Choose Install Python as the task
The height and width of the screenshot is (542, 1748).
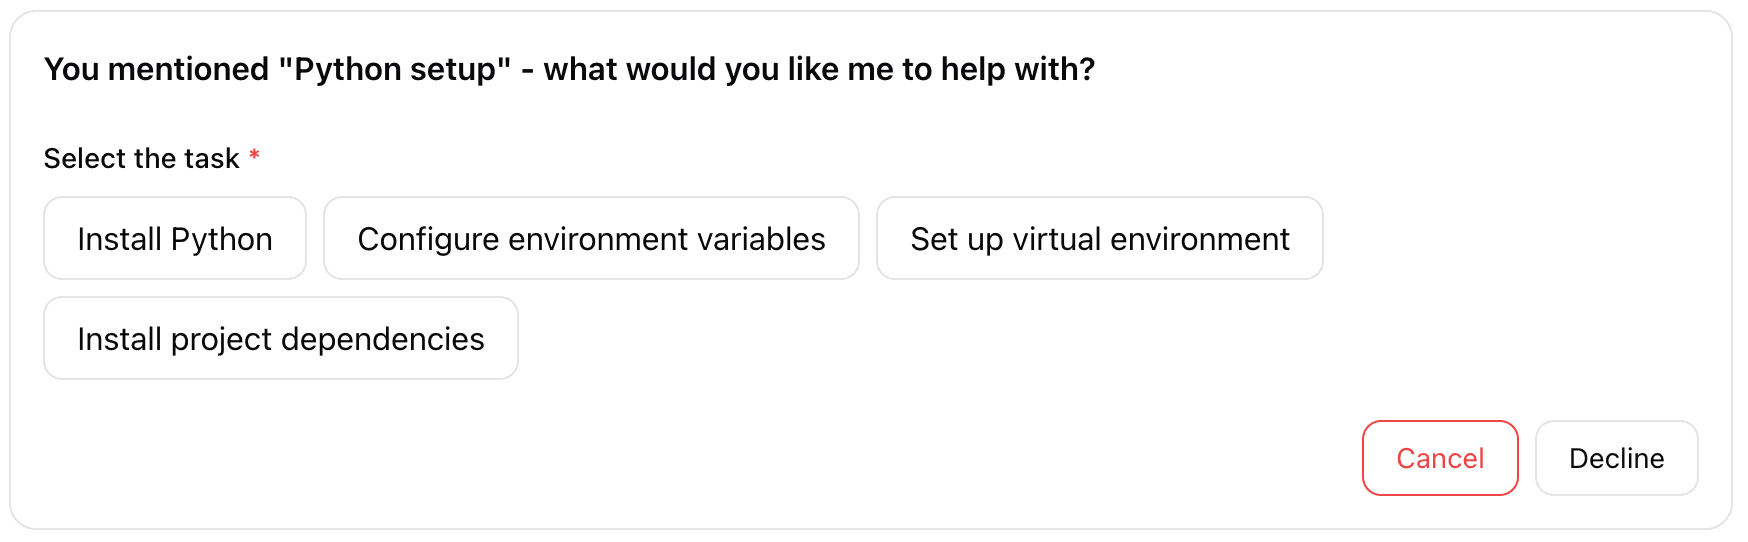(x=175, y=239)
